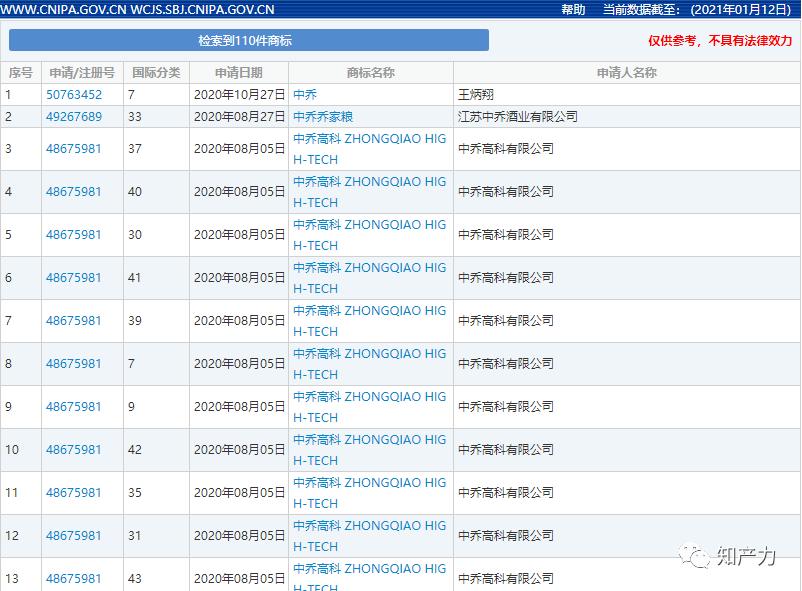The width and height of the screenshot is (802, 591).
Task: Open number 48675981 in row 5
Action: coord(74,235)
